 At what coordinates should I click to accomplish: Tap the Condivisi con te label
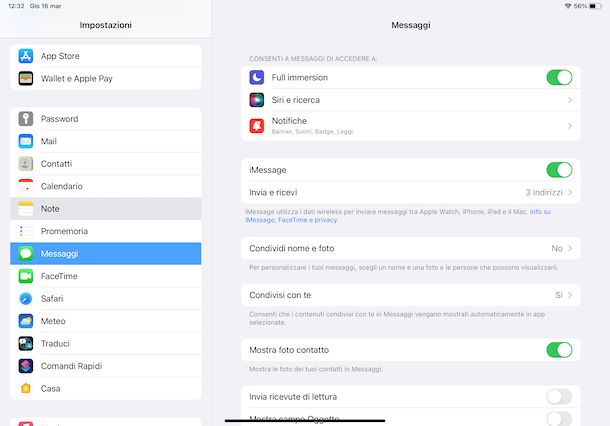coord(280,295)
